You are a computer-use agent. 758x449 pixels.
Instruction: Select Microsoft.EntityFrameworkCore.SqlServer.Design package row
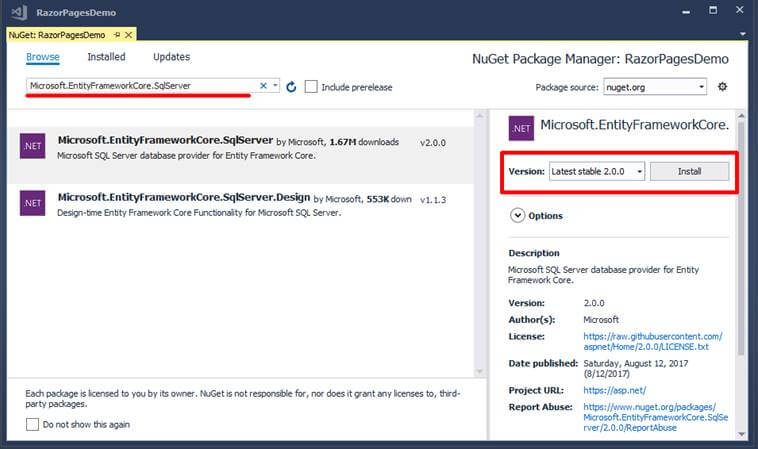tap(240, 205)
